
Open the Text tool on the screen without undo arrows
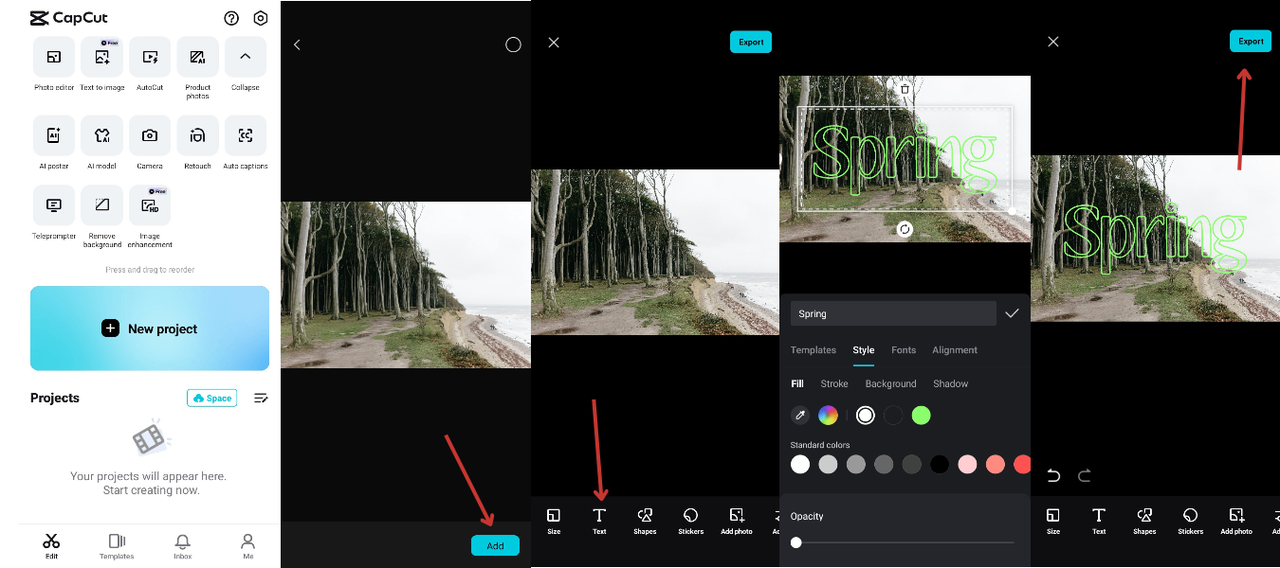(599, 521)
